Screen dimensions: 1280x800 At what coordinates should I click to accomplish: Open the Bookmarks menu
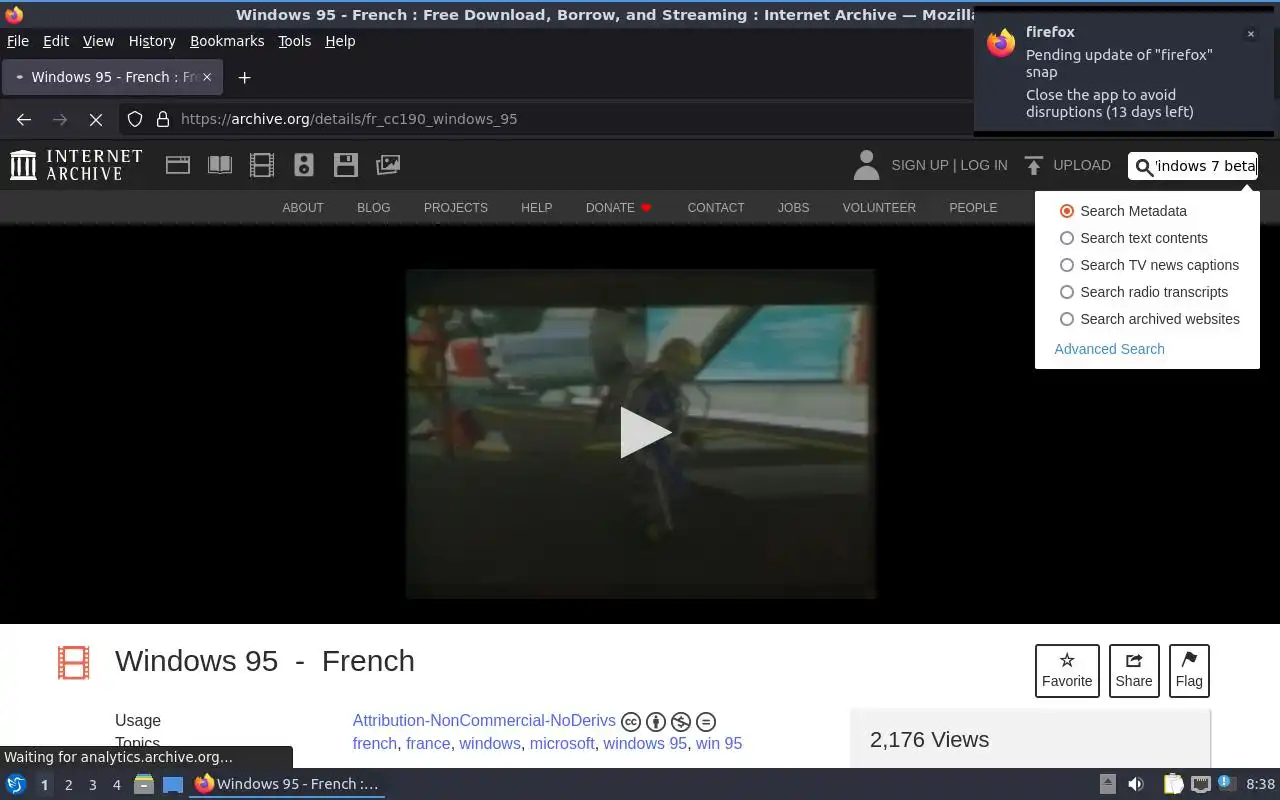click(227, 41)
